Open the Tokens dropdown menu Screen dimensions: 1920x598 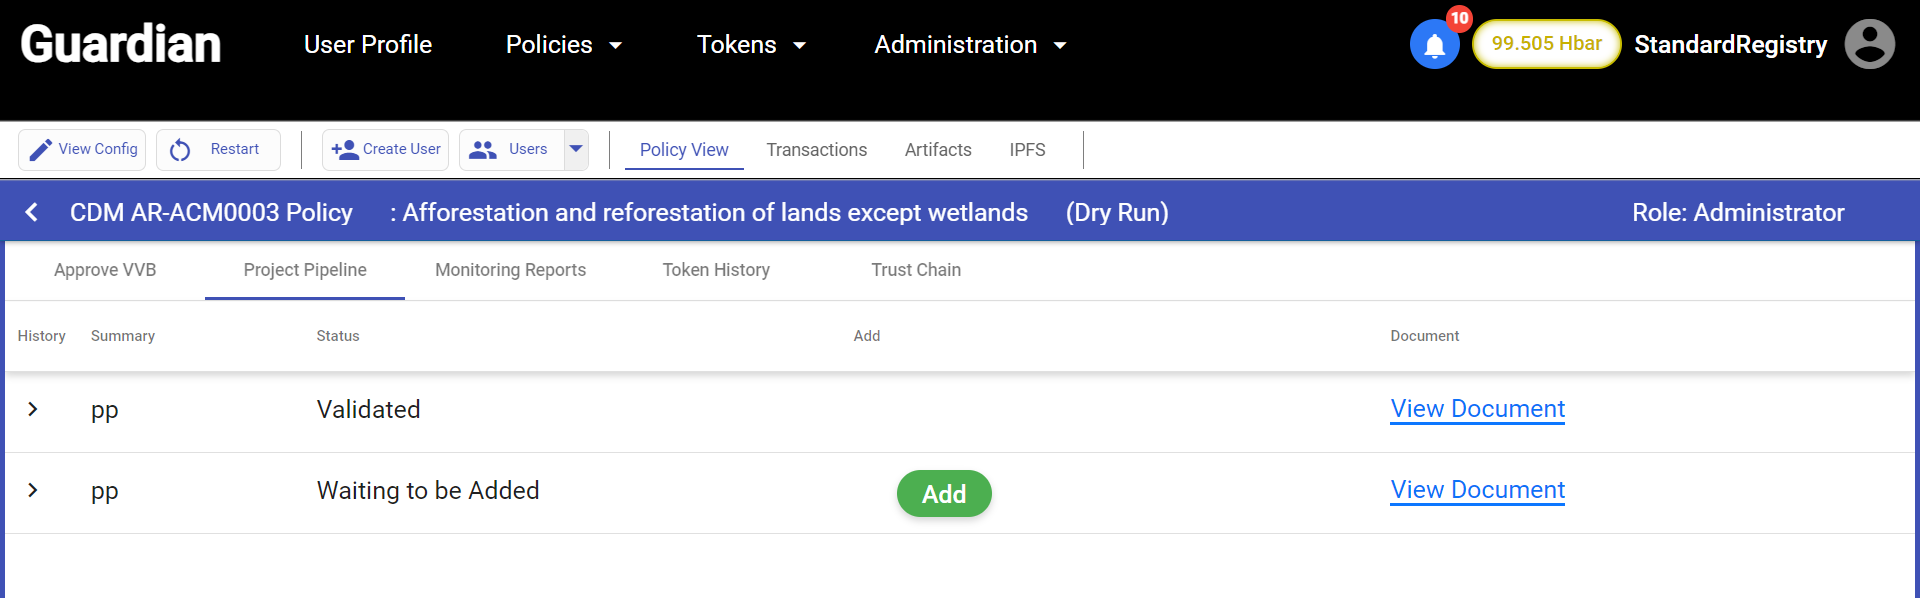coord(751,45)
